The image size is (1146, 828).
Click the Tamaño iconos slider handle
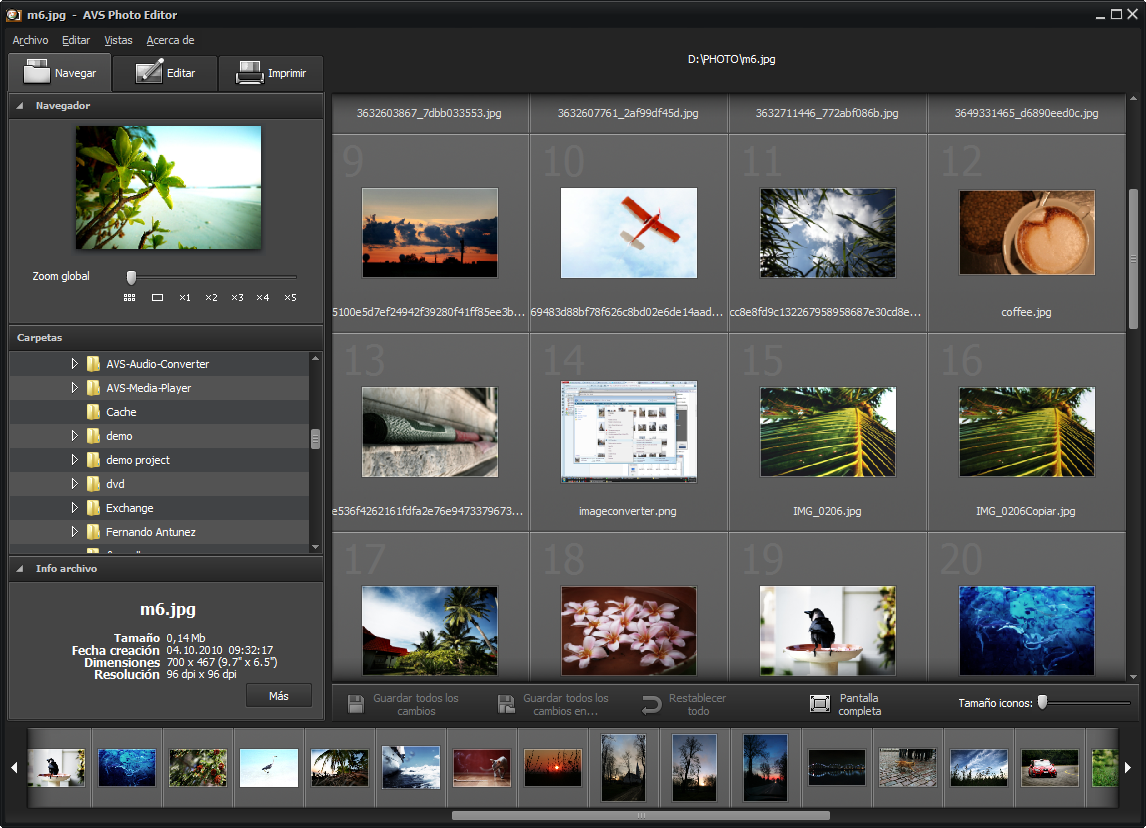coord(1042,703)
